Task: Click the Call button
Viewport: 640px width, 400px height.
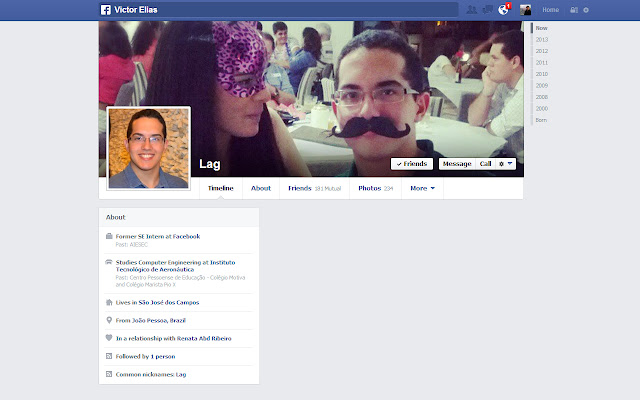Action: click(x=485, y=164)
